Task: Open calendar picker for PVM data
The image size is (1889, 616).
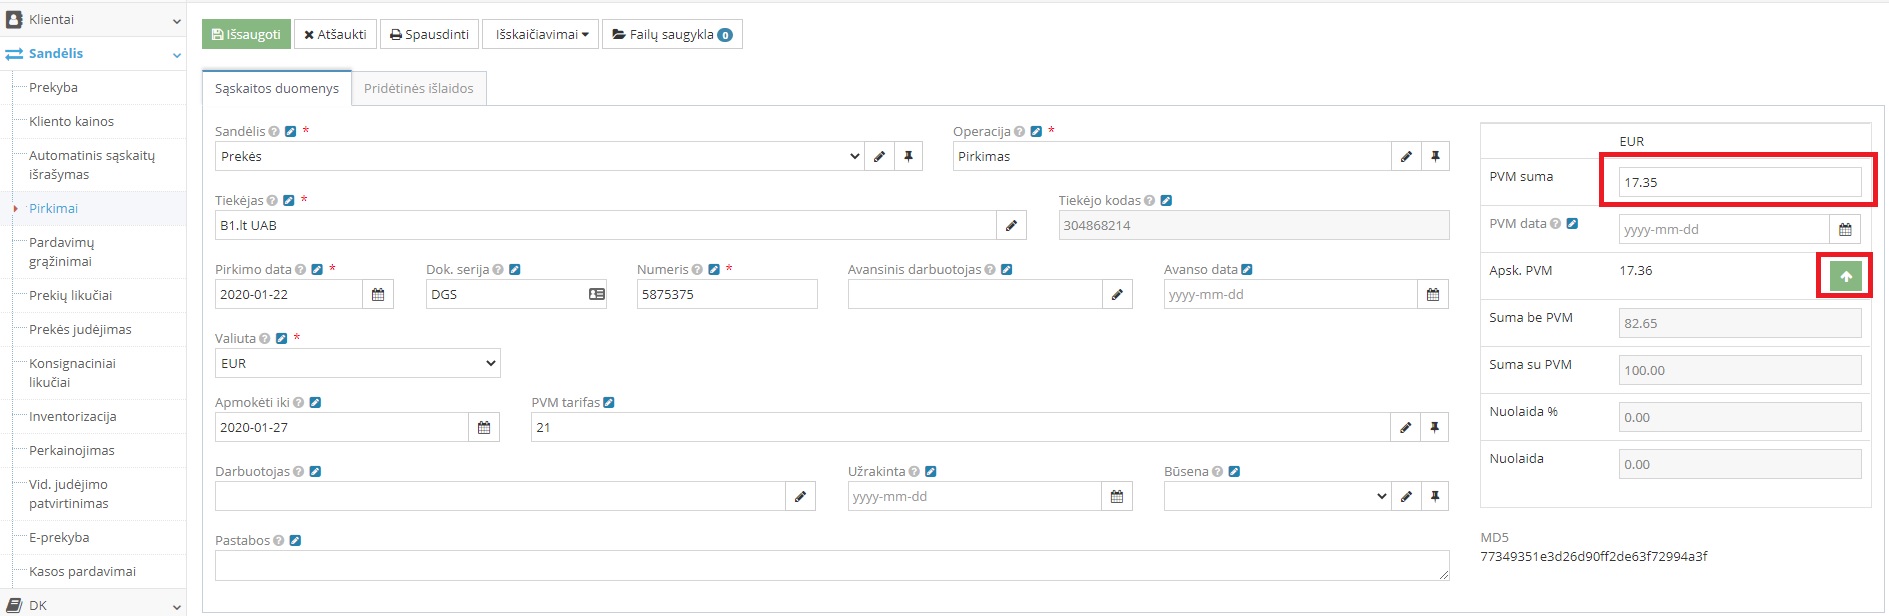Action: point(1845,230)
